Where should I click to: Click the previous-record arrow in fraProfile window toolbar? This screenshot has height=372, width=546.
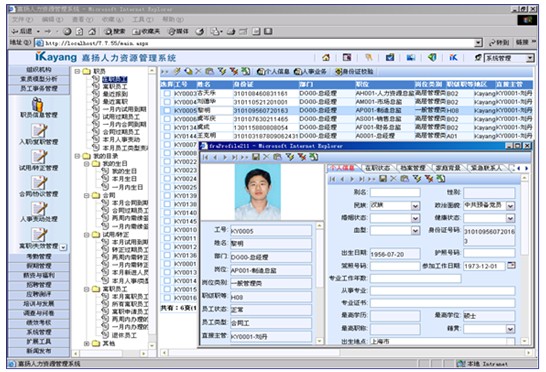pos(215,157)
